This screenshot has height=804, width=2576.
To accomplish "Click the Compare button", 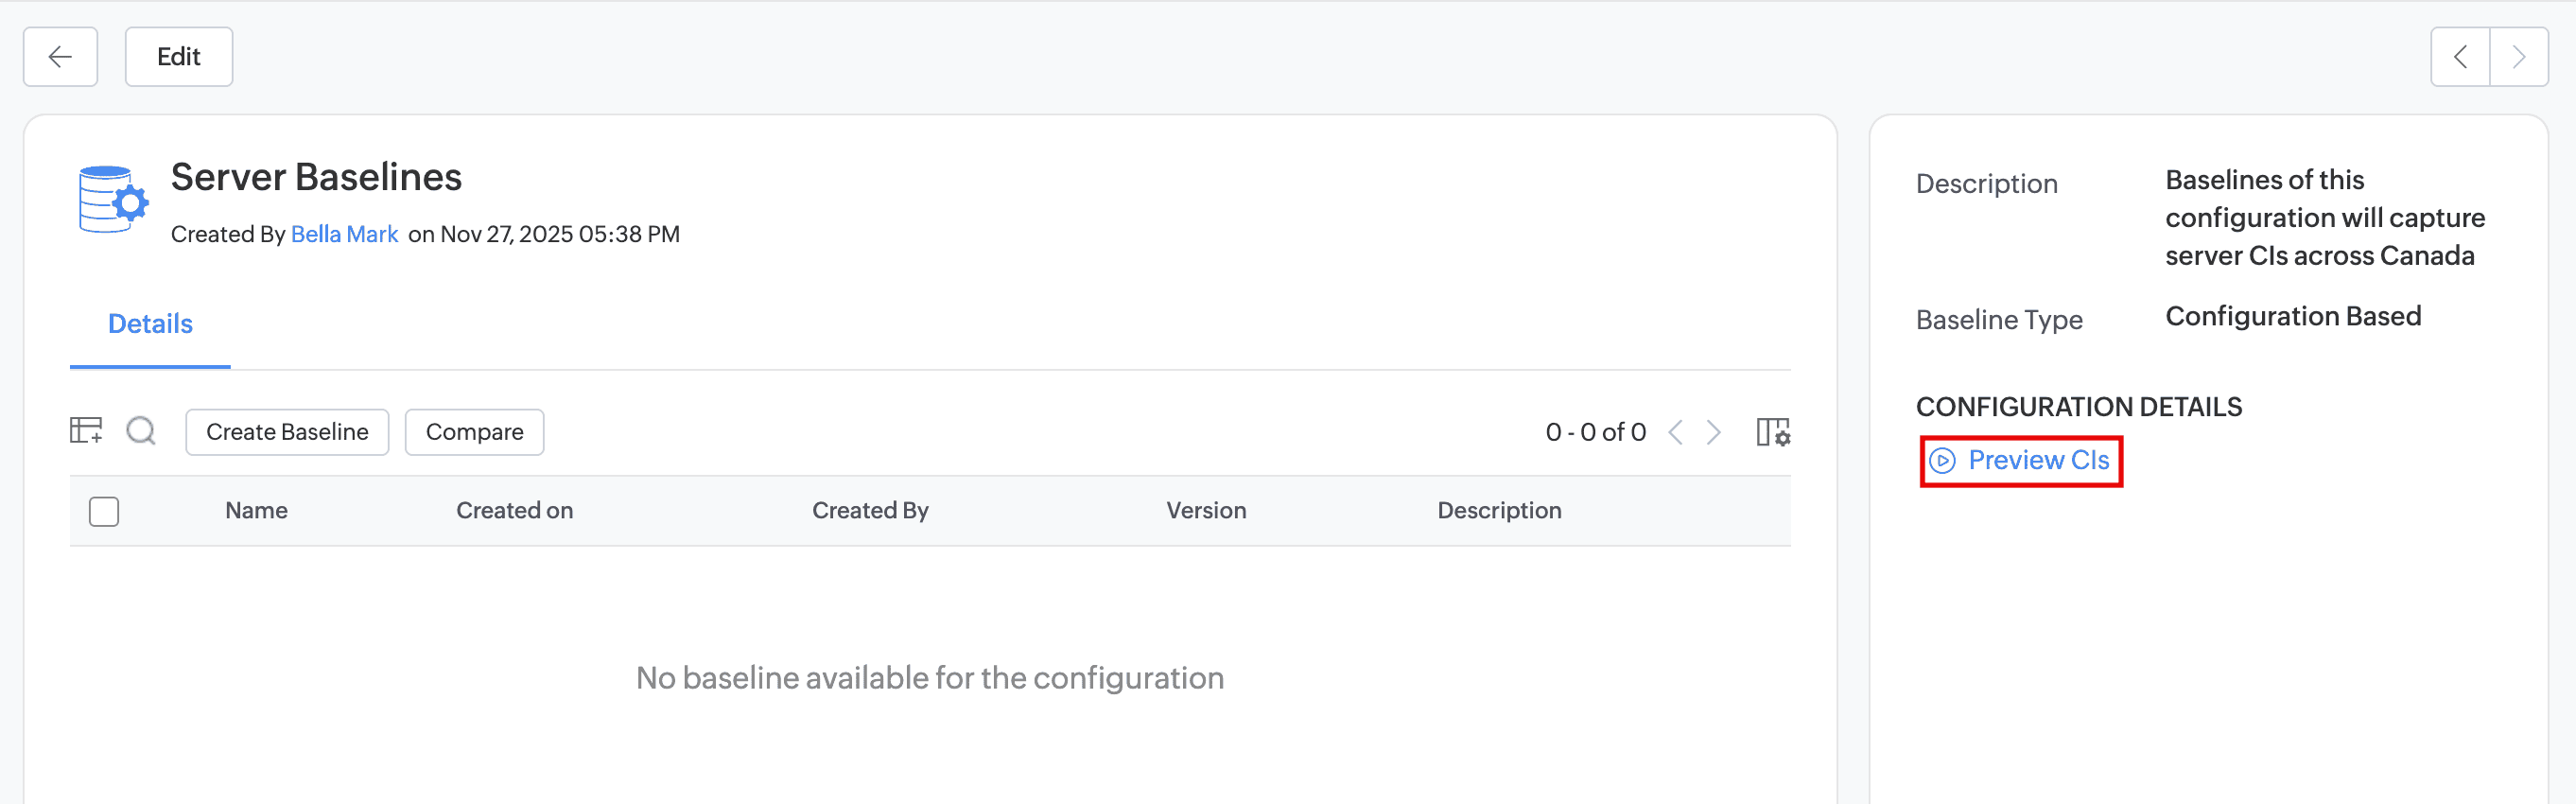I will pyautogui.click(x=474, y=432).
